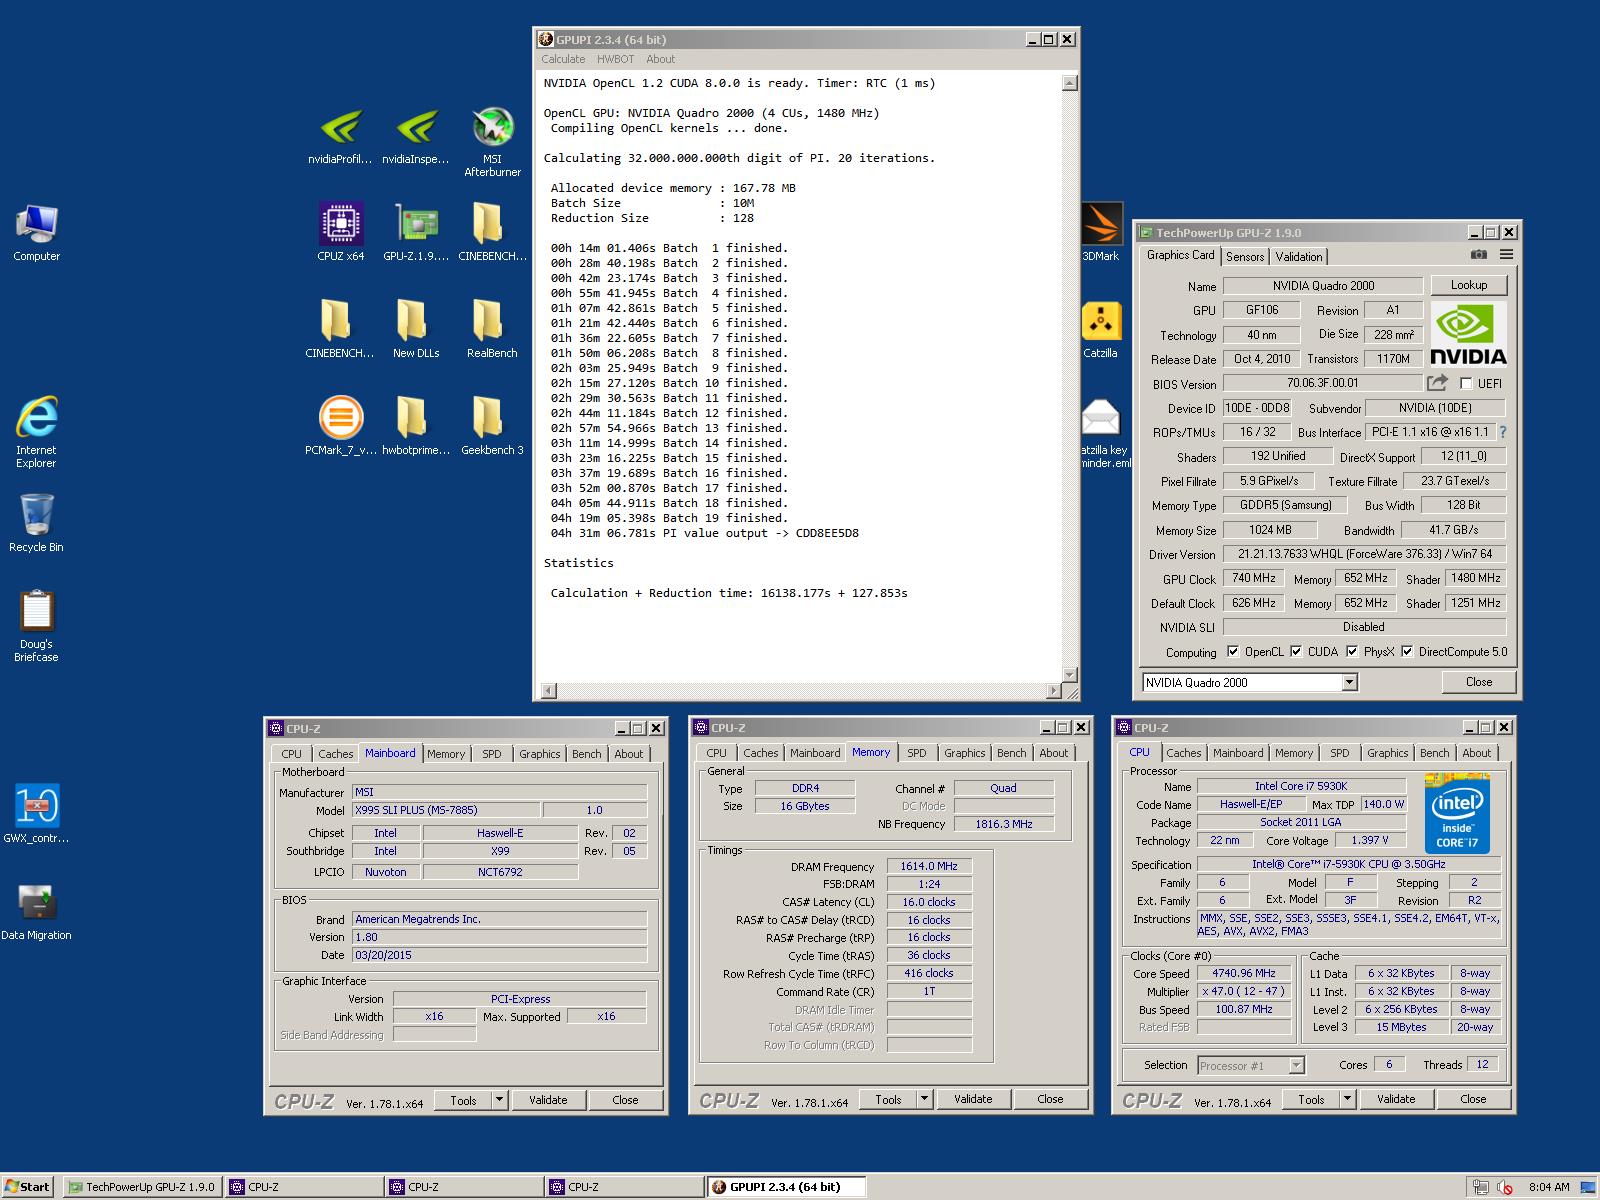Open the Catzilla key reminder email file
This screenshot has height=1200, width=1600.
pos(1101,432)
